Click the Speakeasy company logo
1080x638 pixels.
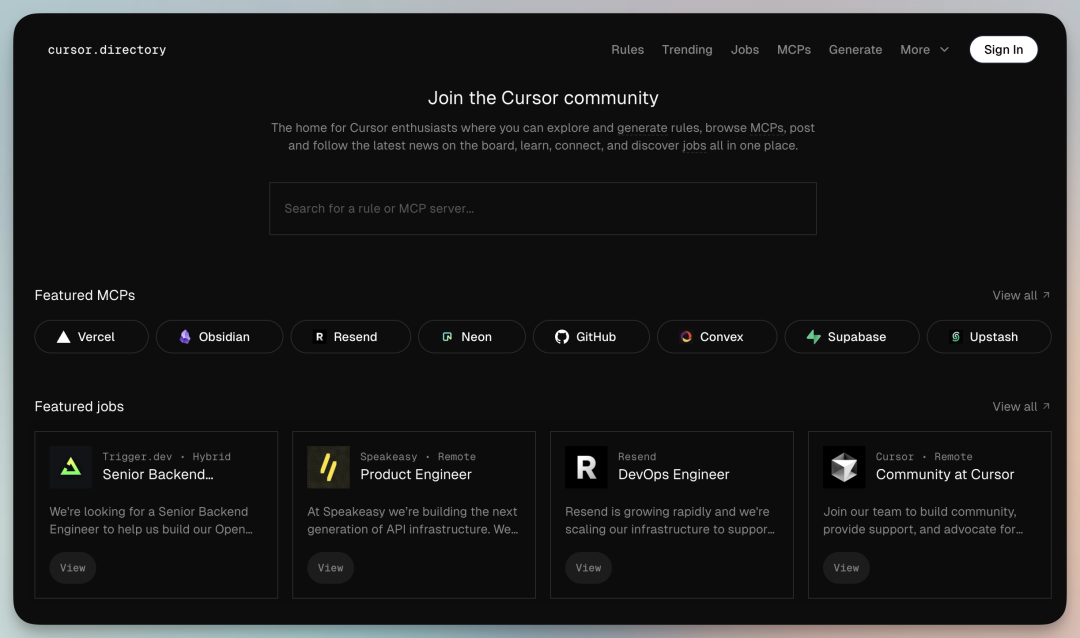coord(329,467)
